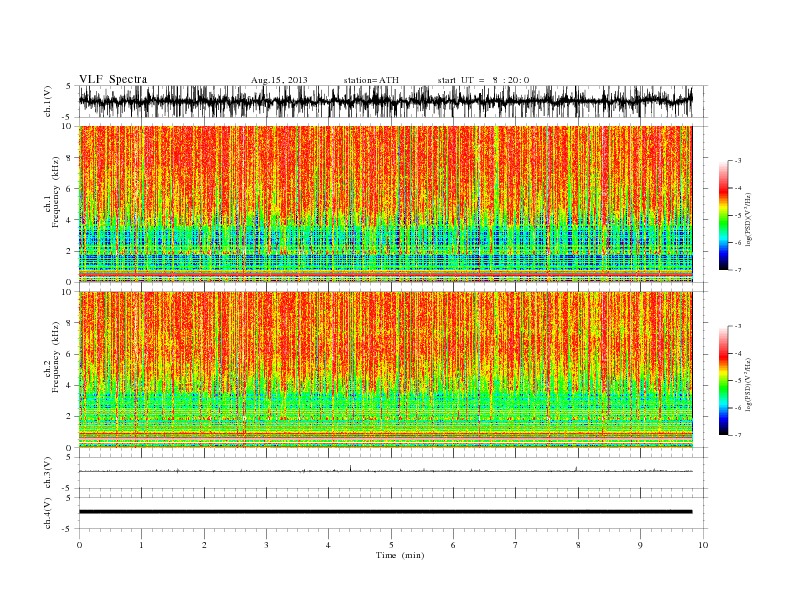Image resolution: width=792 pixels, height=612 pixels.
Task: Click the 5 minute label on Time axis
Action: [x=391, y=545]
